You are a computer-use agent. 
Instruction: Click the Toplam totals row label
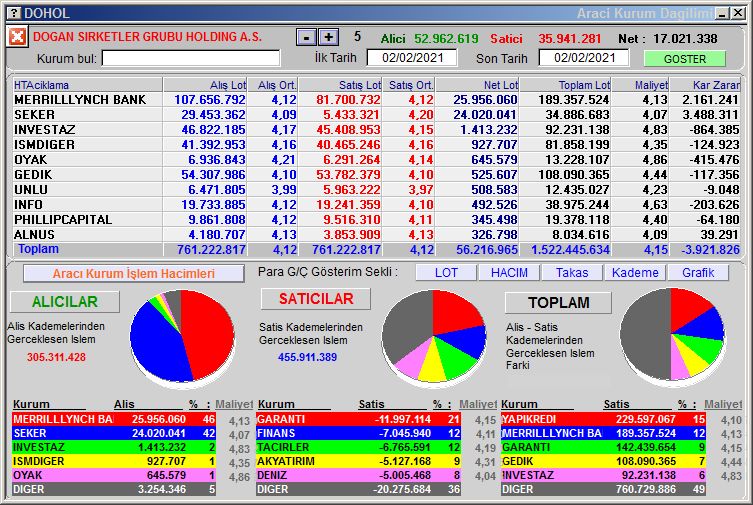coord(38,249)
